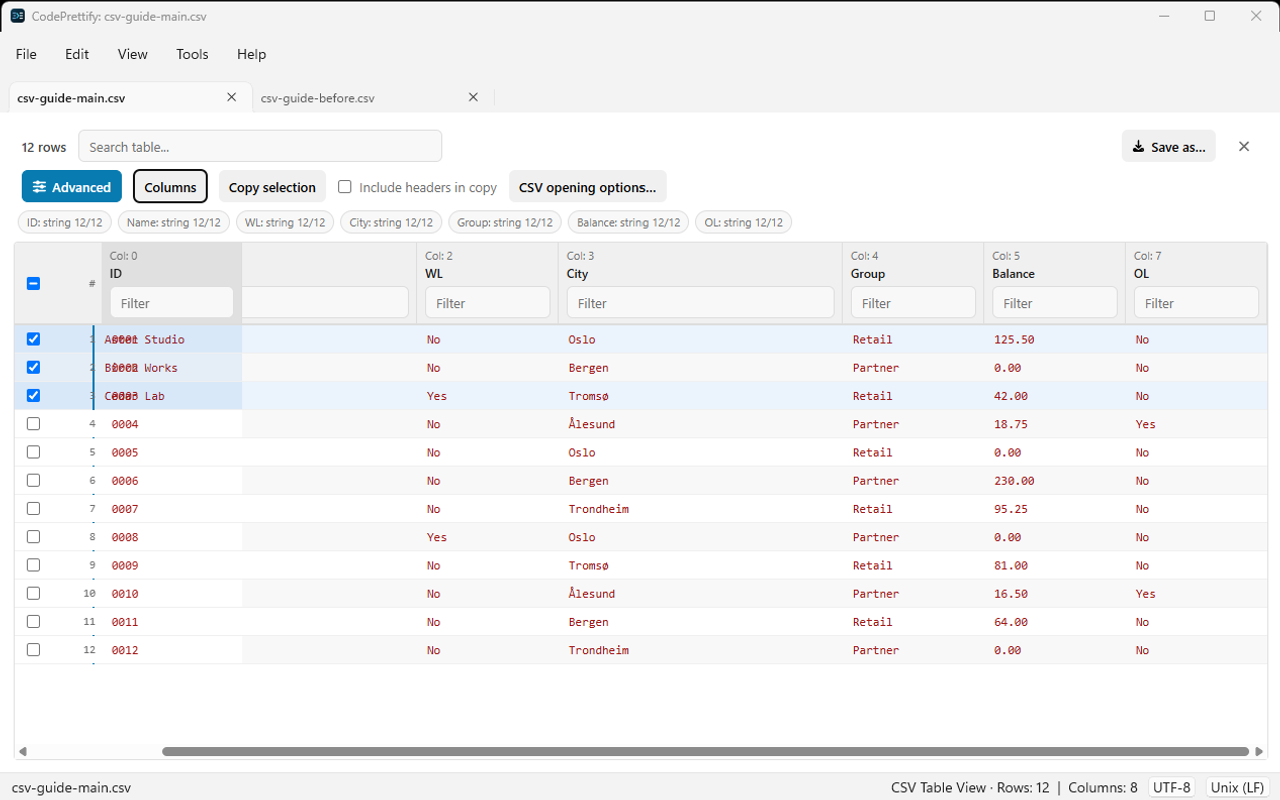The image size is (1280, 800).
Task: Click the Balance column filter field
Action: point(1055,303)
